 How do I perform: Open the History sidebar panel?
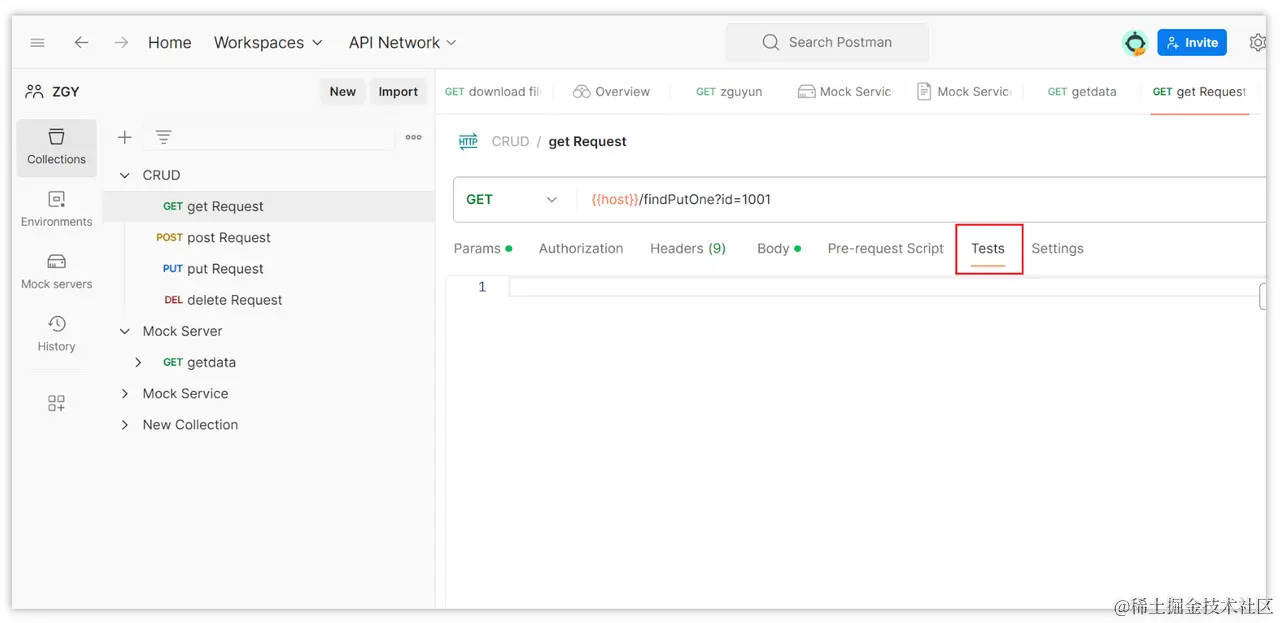(x=56, y=333)
